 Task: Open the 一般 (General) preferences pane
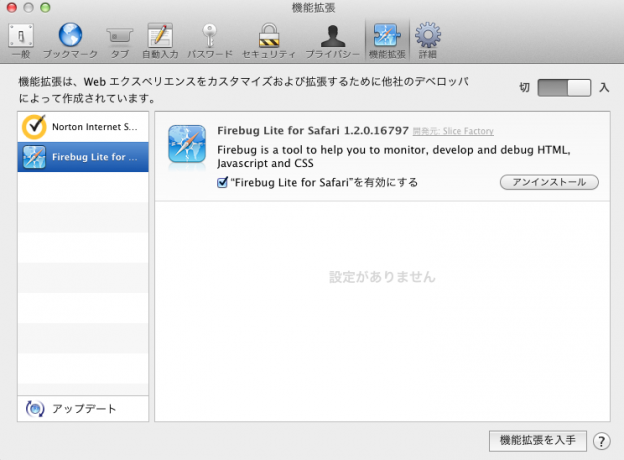pos(21,41)
